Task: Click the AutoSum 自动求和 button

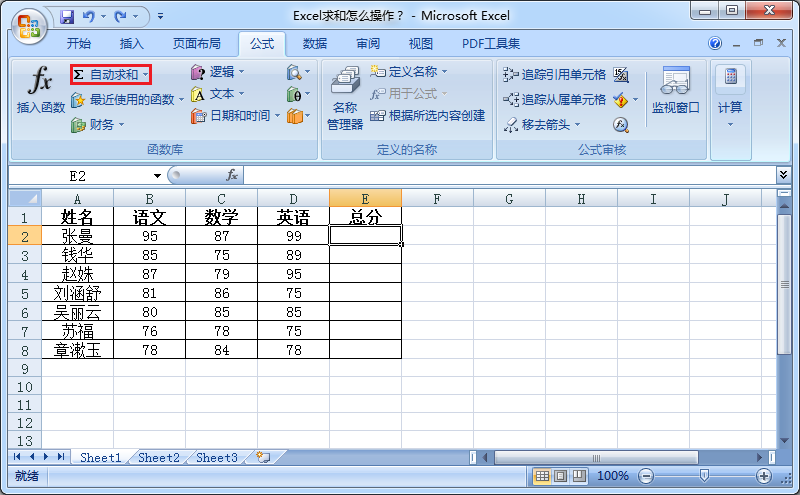Action: click(106, 75)
